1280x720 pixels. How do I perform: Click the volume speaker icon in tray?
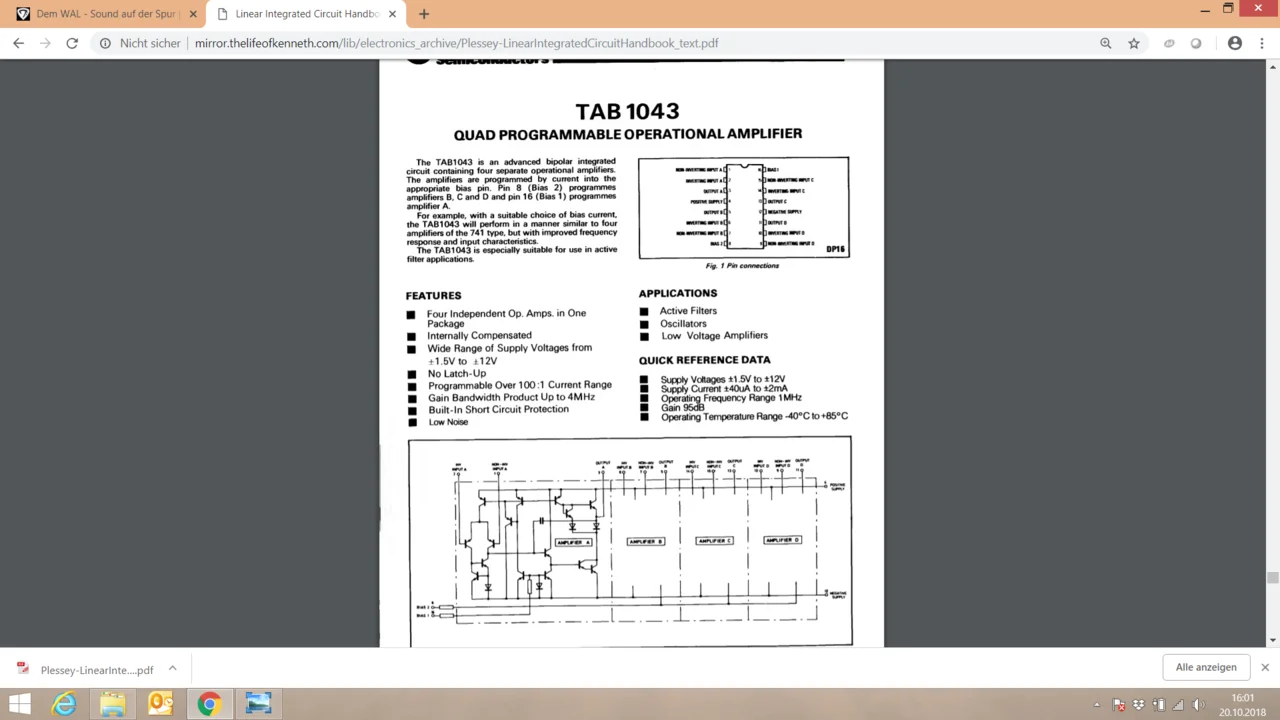1198,705
